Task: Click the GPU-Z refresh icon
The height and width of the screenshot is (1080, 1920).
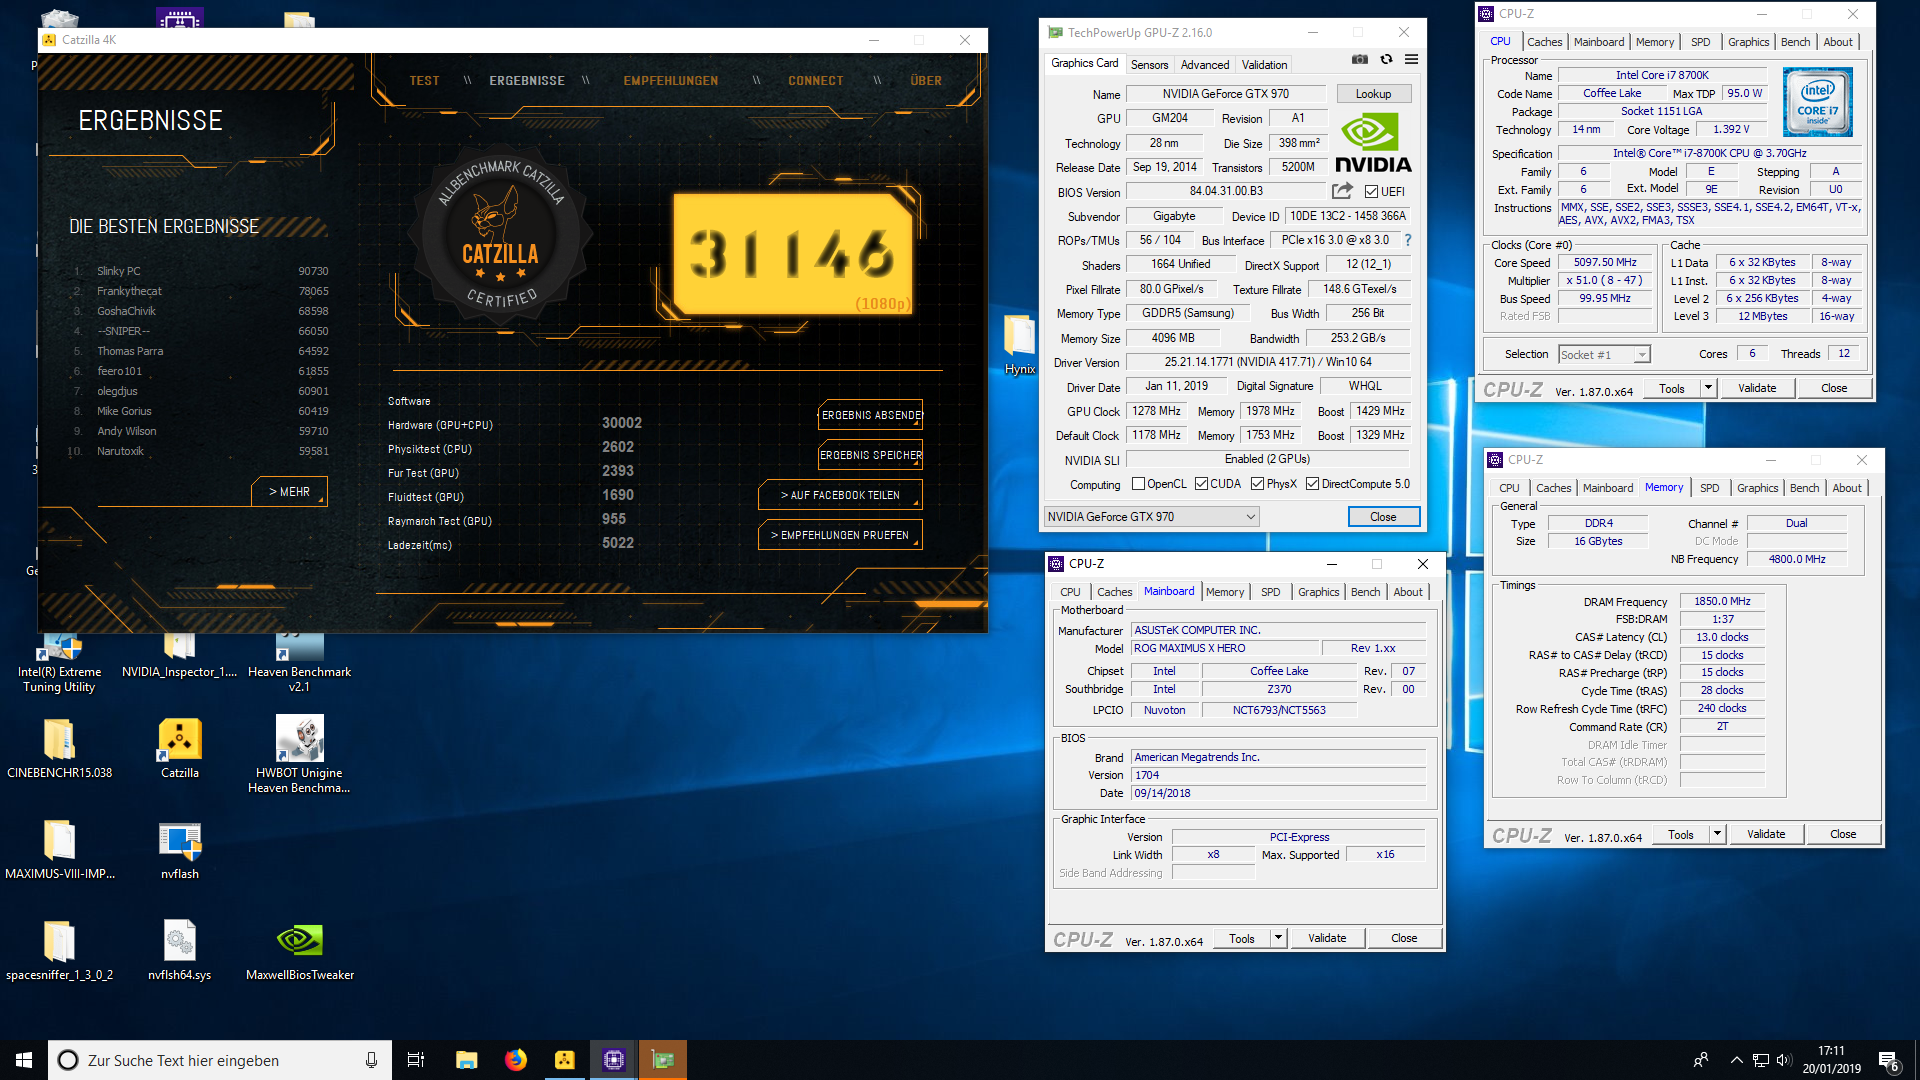Action: tap(1386, 59)
